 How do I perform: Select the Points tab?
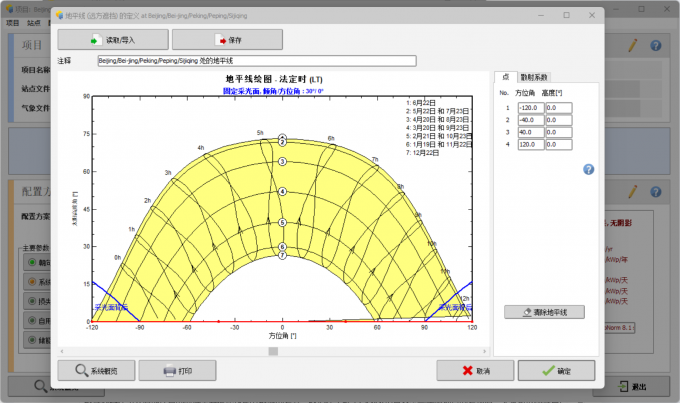(506, 77)
